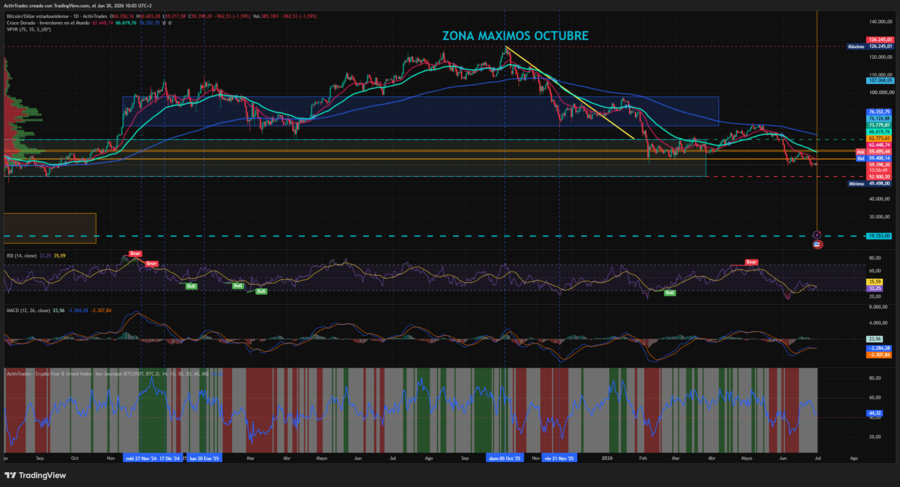Click the 76.352,75 blue price label

(x=879, y=112)
